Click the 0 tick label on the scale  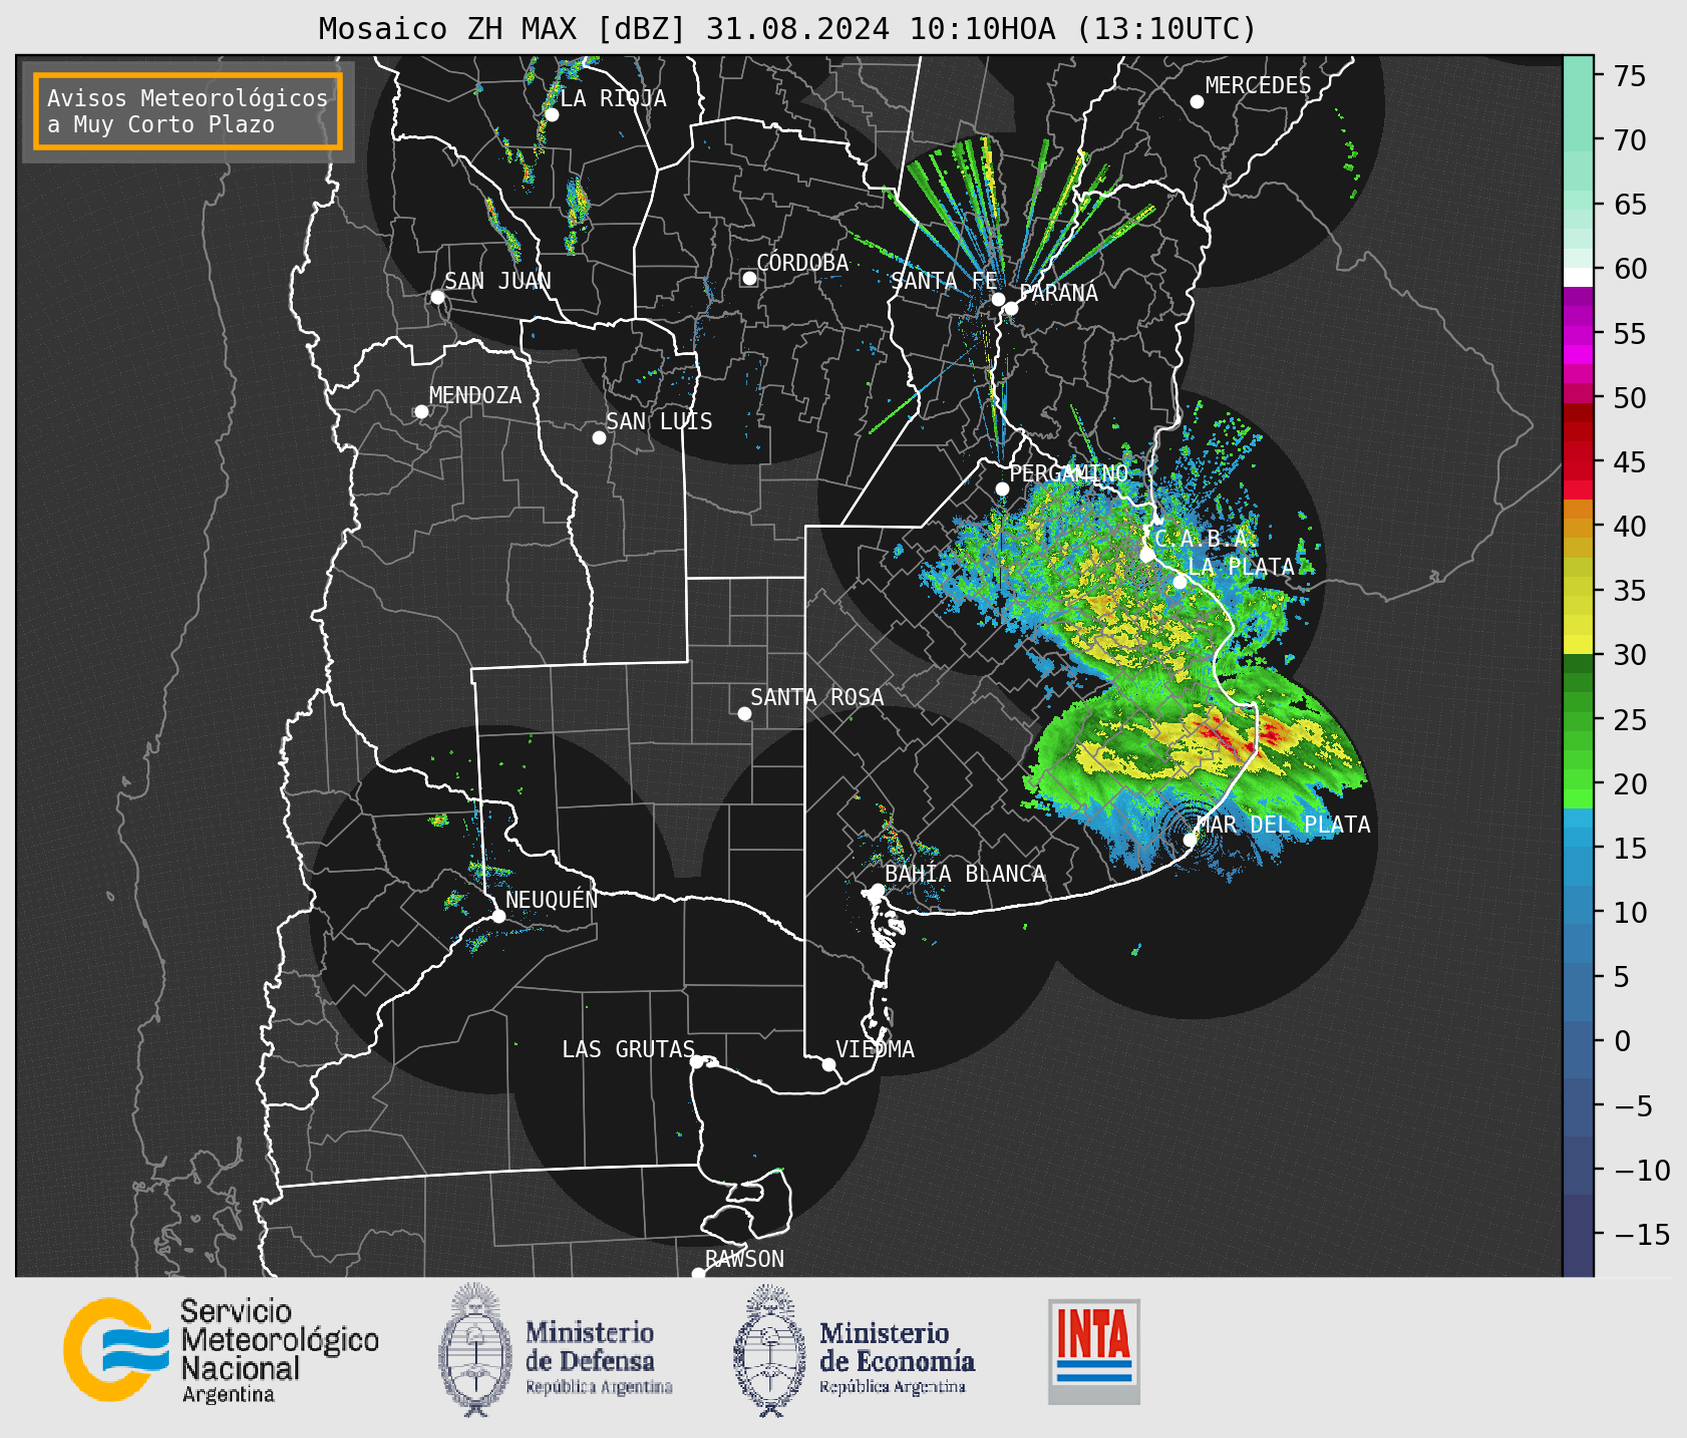[x=1621, y=1041]
